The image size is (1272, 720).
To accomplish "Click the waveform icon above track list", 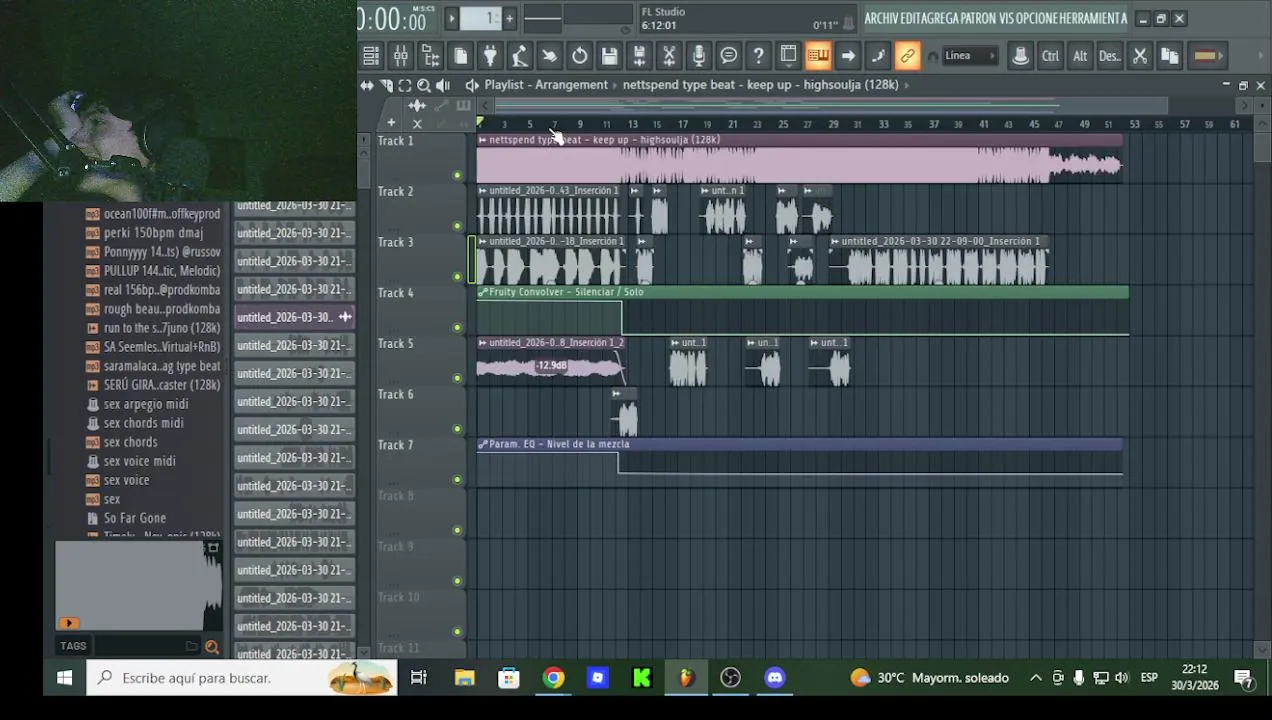I will point(417,105).
